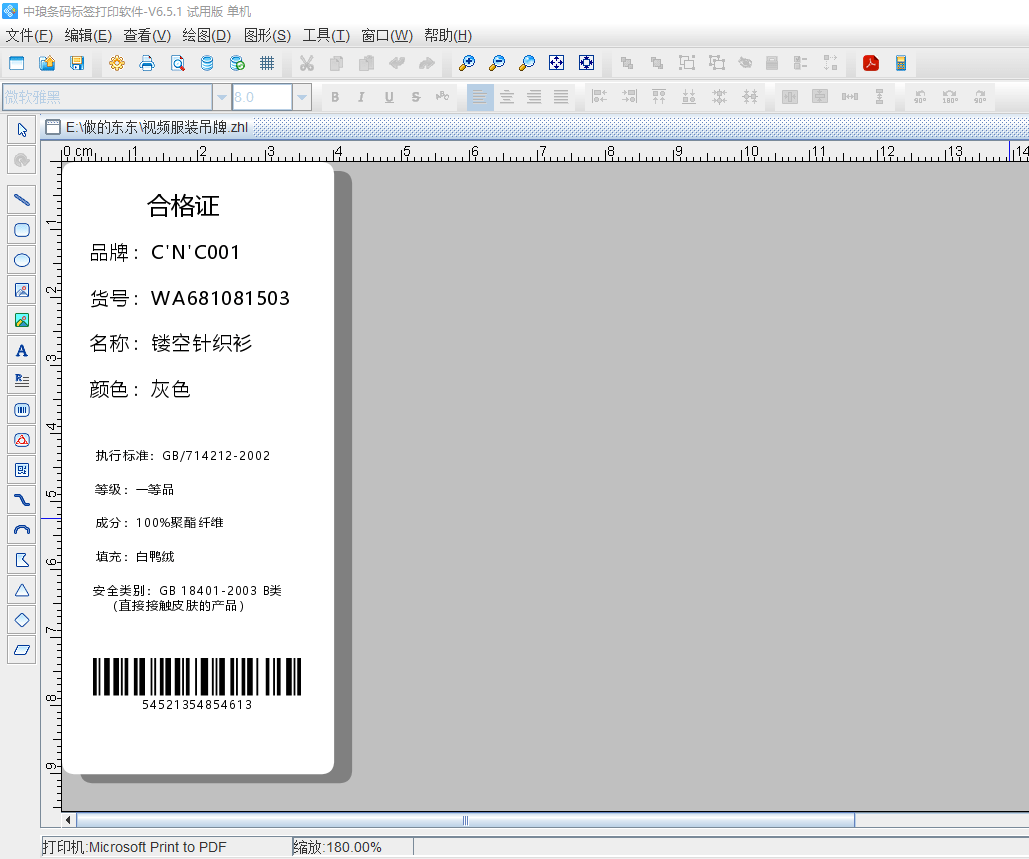Select the single-line text tool (A)
This screenshot has width=1029, height=859.
pyautogui.click(x=22, y=350)
